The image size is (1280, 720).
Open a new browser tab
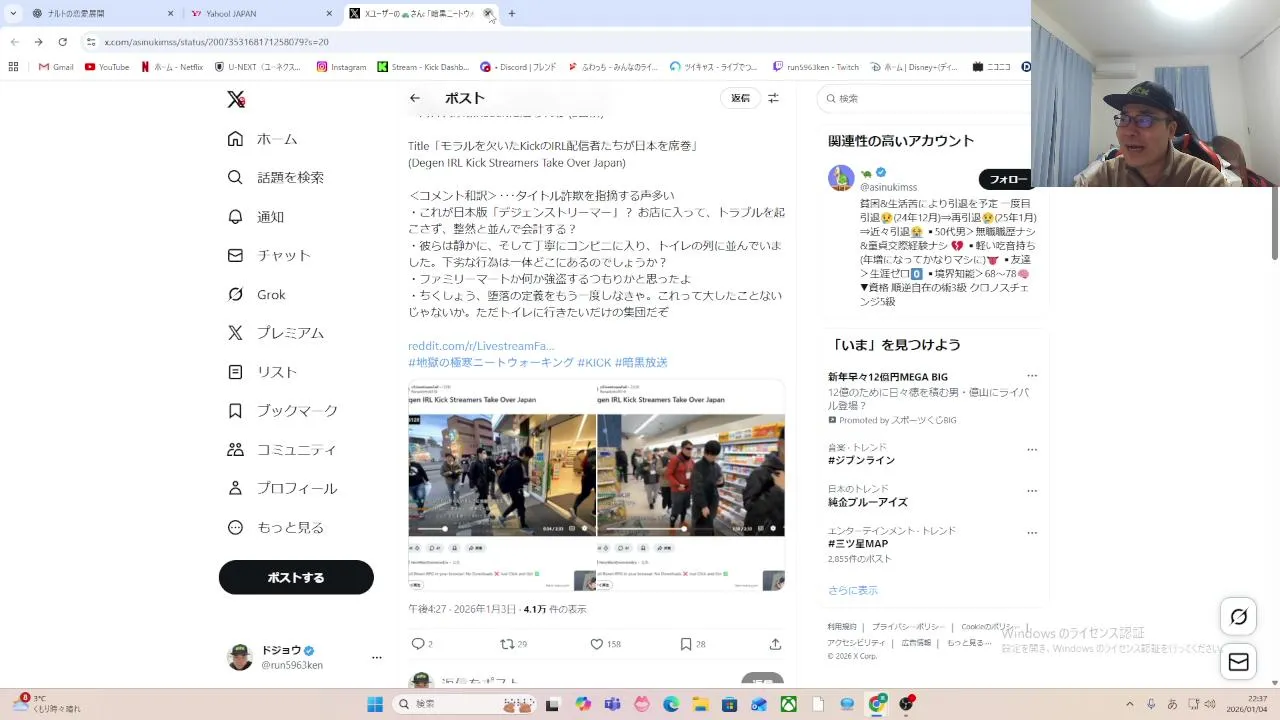click(x=512, y=14)
